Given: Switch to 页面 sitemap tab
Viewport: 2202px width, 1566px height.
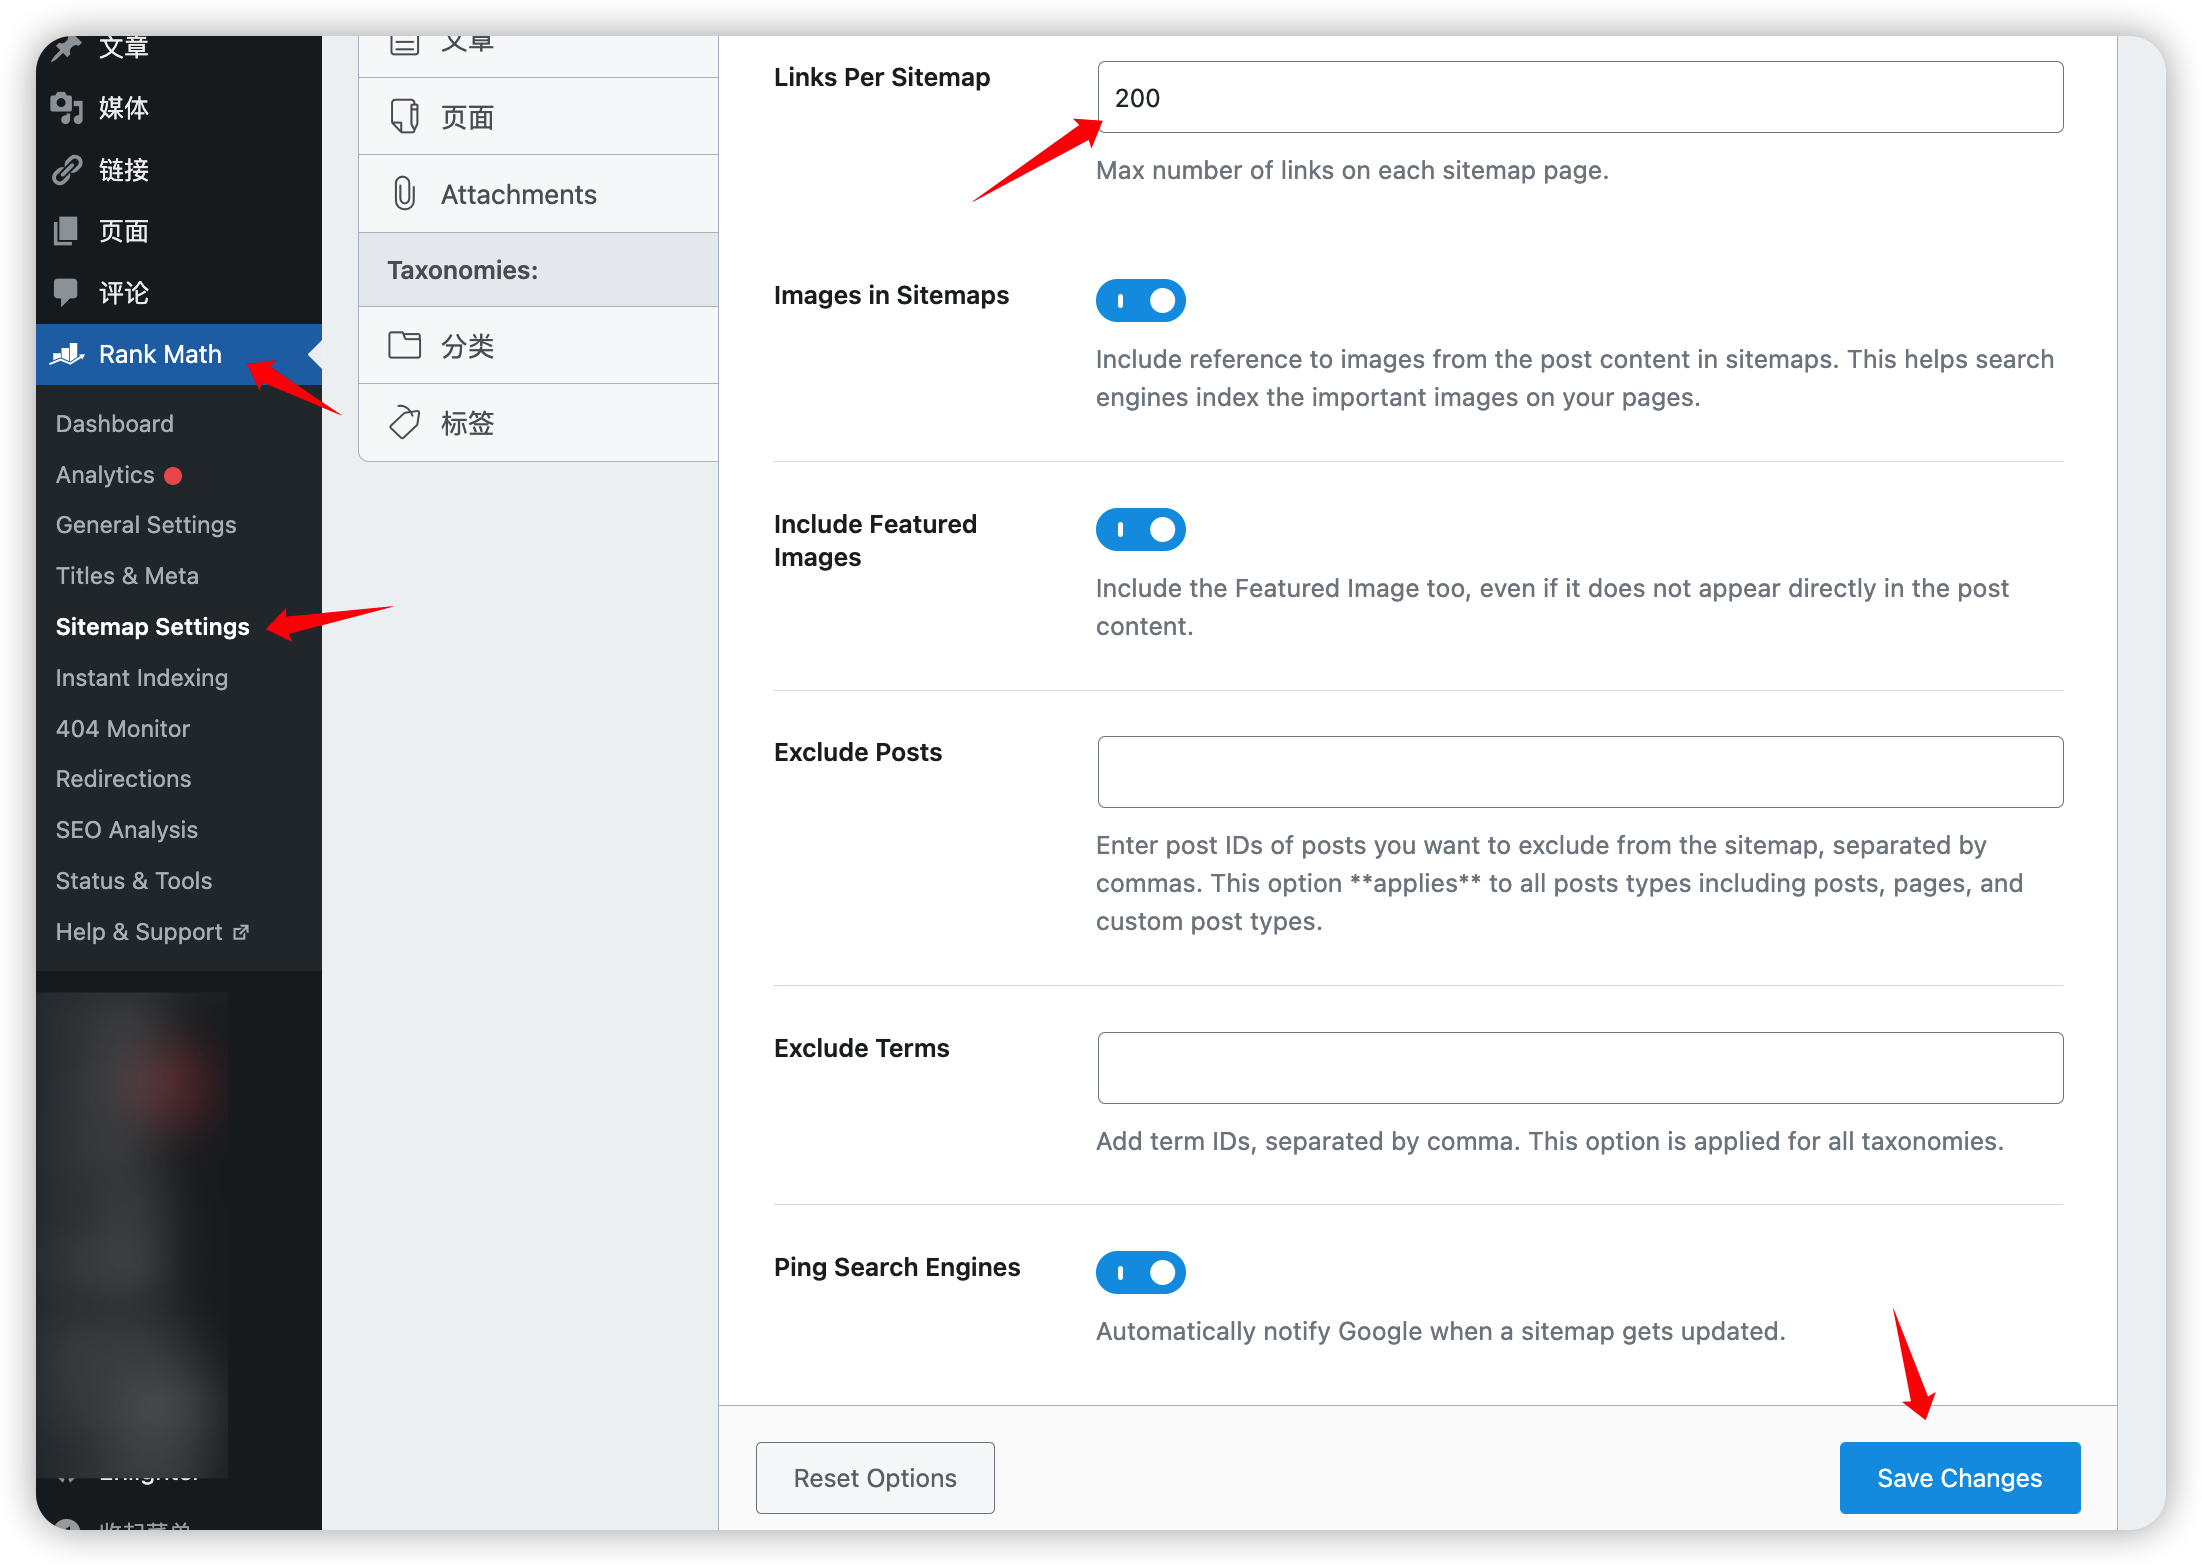Looking at the screenshot, I should pos(538,117).
